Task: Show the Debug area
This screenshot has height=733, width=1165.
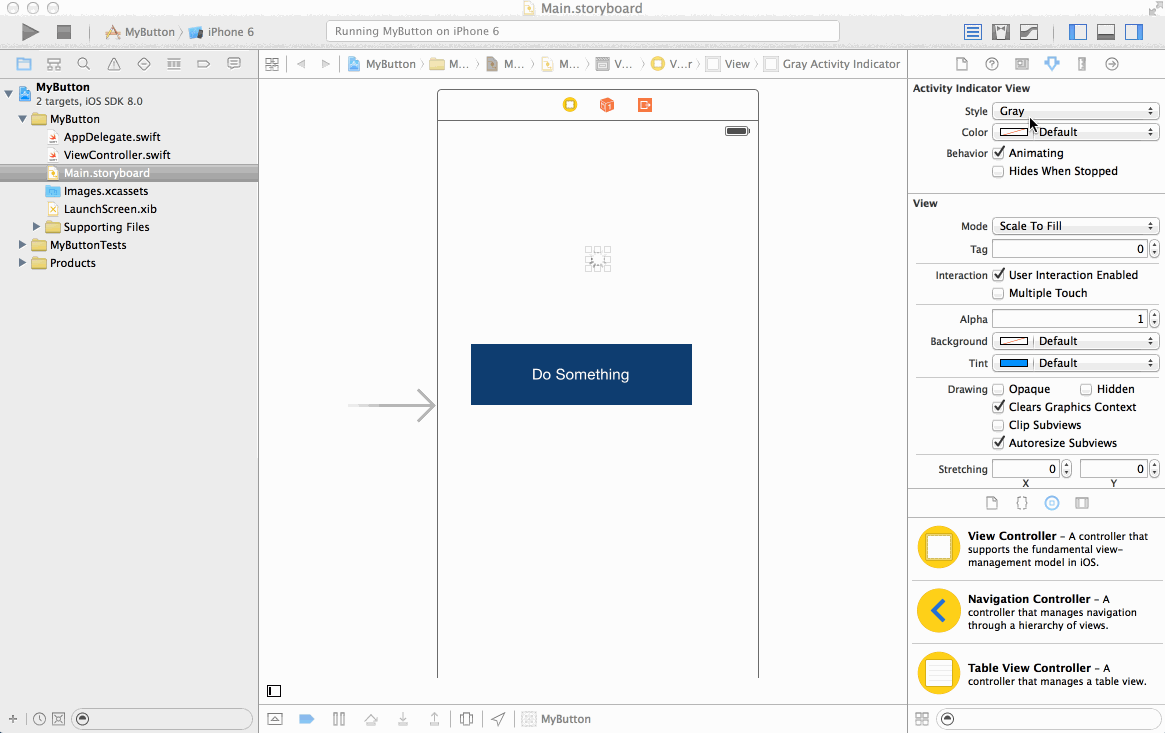Action: pos(1106,32)
